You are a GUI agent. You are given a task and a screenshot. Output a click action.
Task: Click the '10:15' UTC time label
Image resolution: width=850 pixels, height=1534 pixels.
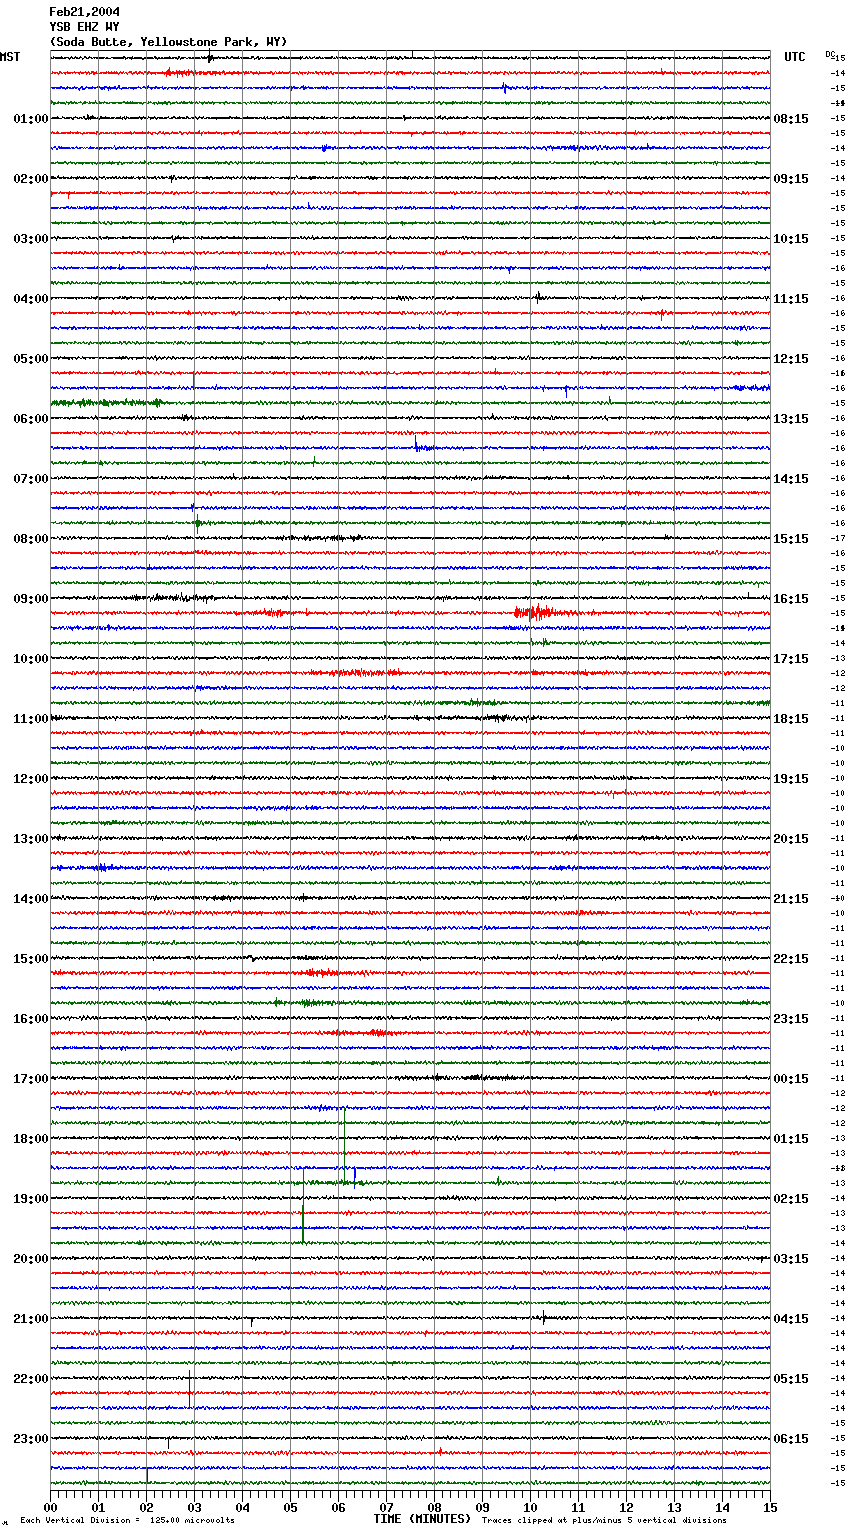pos(791,239)
